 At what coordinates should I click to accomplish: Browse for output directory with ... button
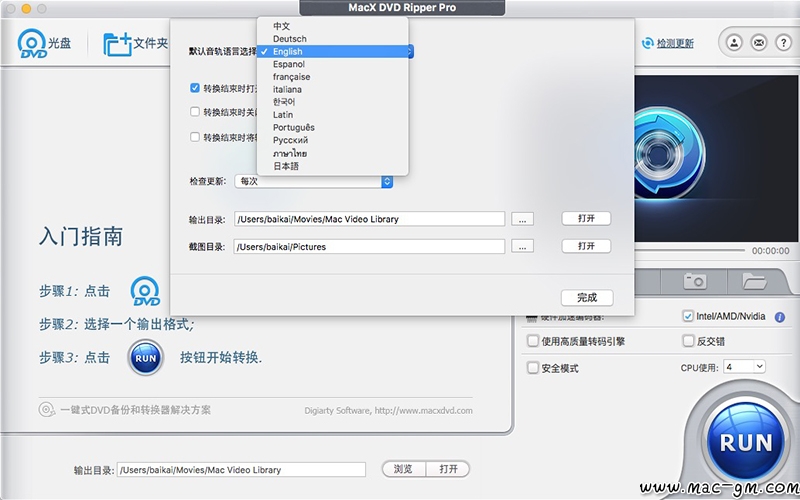[x=522, y=219]
